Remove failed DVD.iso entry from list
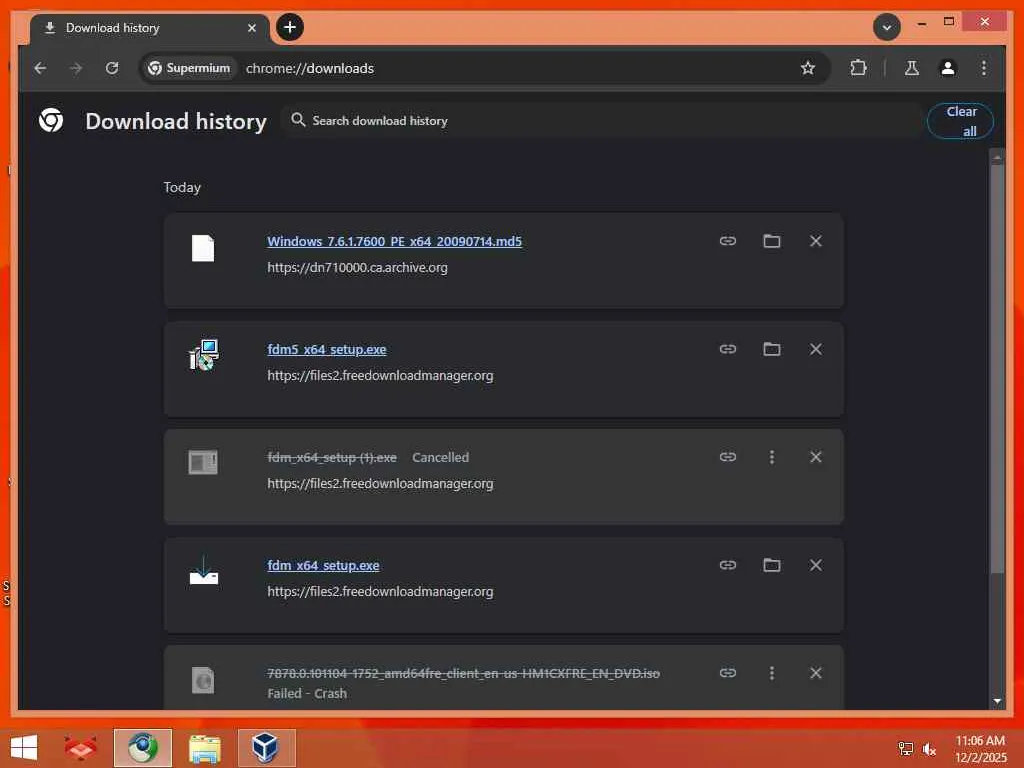1024x768 pixels. 816,673
